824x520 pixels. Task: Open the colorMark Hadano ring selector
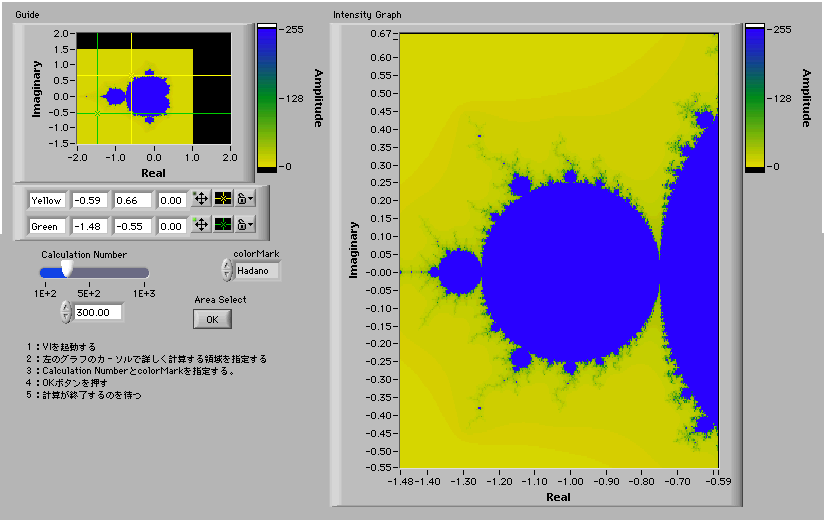[257, 271]
